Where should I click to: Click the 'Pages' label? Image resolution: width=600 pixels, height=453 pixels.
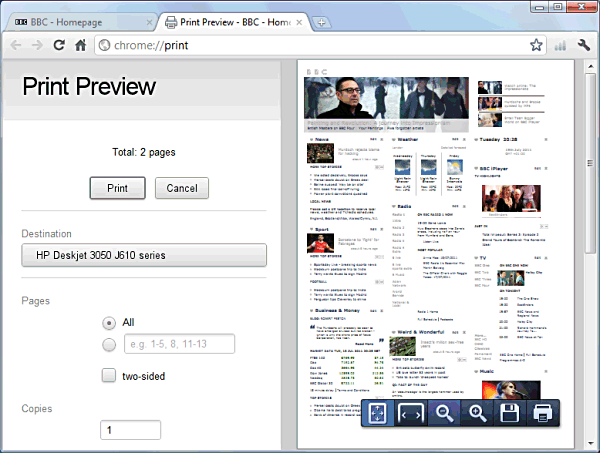[36, 301]
